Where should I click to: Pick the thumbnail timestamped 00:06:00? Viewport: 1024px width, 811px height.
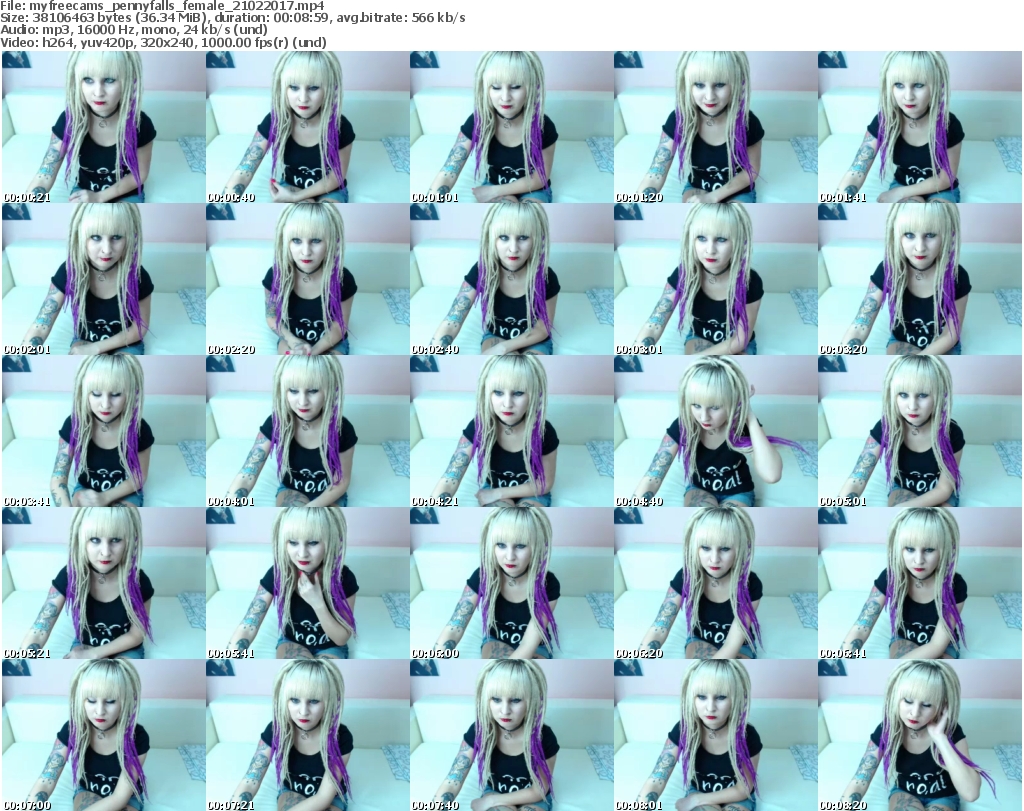tap(511, 583)
